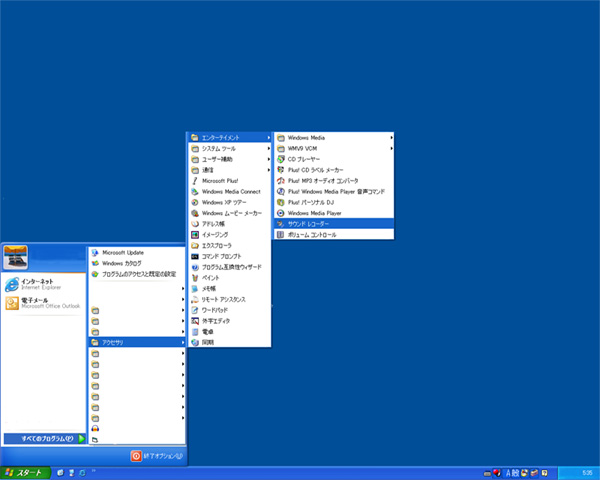Click the CD プレーヤー icon
This screenshot has width=600, height=480.
pos(281,159)
